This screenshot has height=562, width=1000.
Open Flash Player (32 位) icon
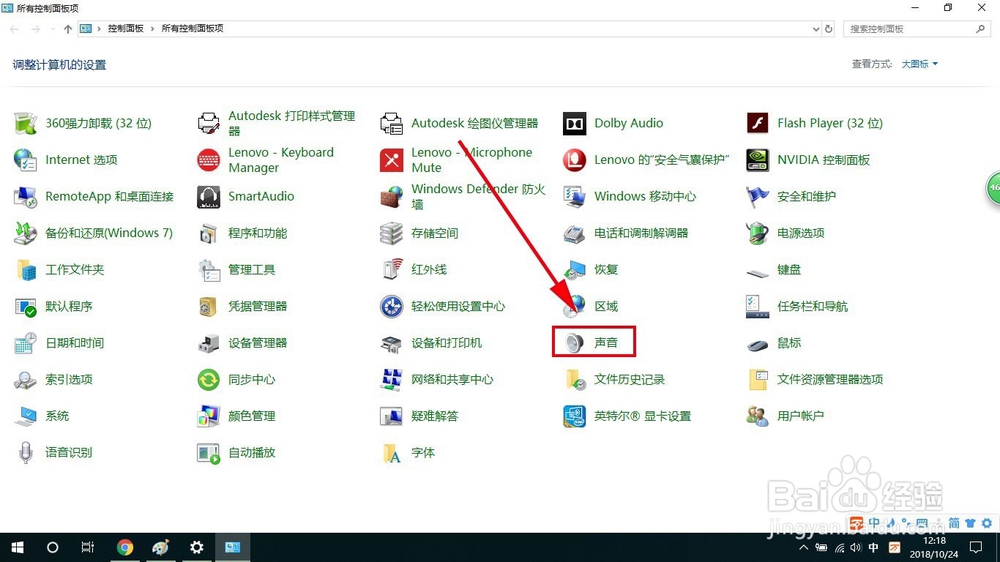tap(758, 123)
